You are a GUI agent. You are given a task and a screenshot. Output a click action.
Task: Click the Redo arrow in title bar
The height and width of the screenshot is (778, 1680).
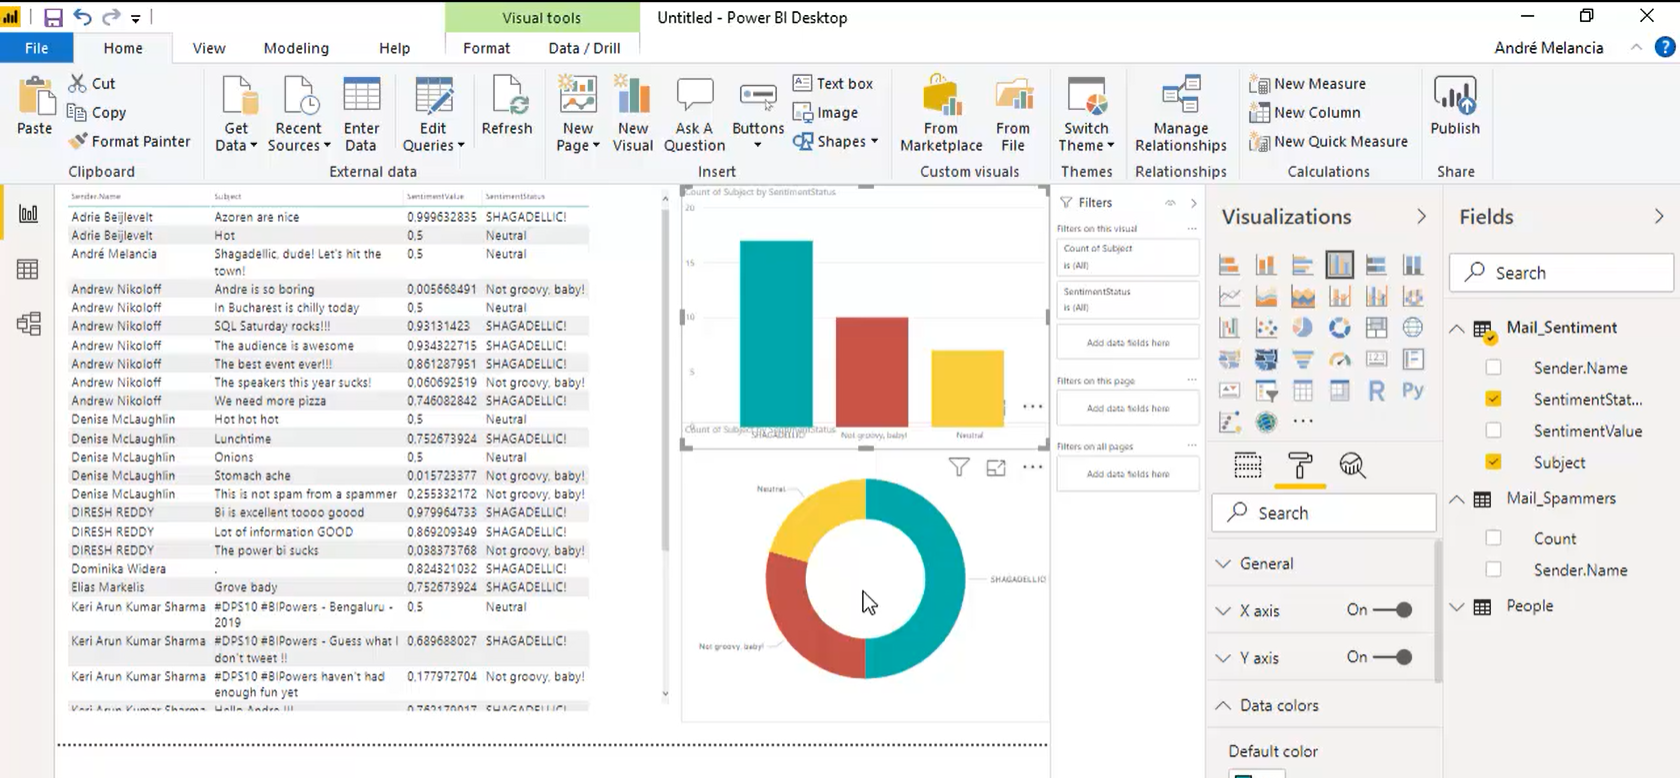111,17
